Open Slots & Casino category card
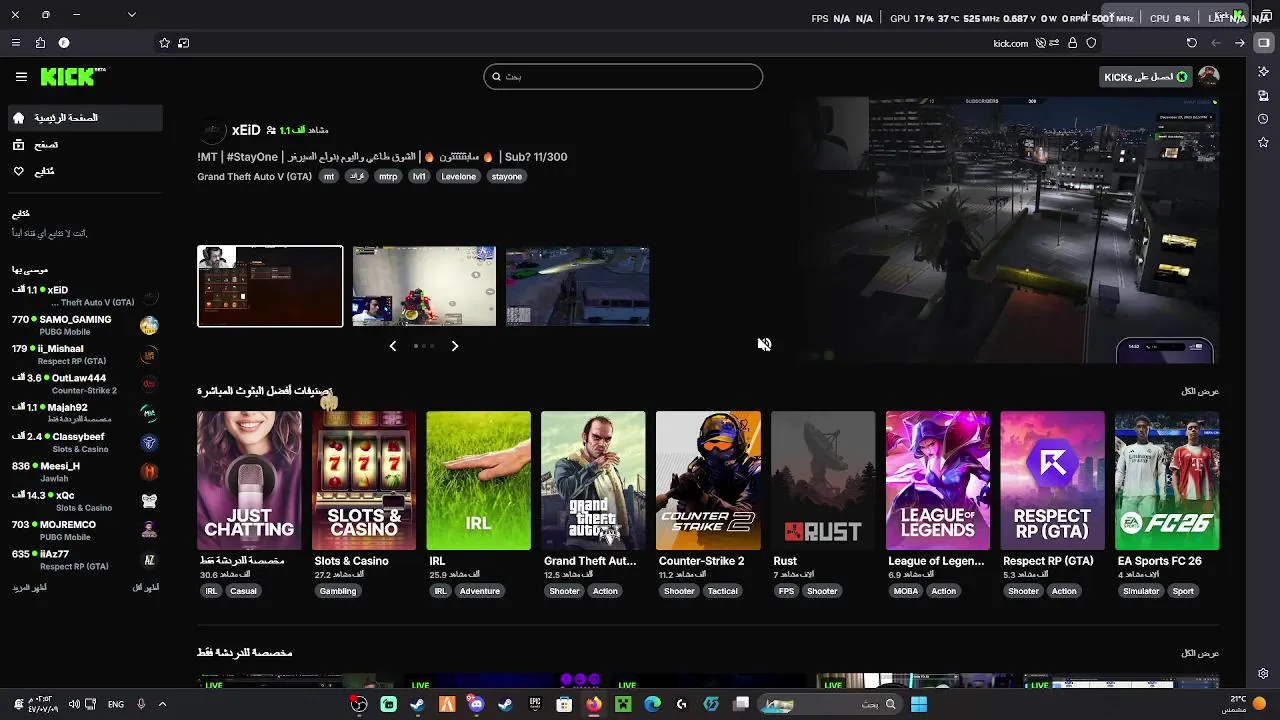 pos(364,480)
